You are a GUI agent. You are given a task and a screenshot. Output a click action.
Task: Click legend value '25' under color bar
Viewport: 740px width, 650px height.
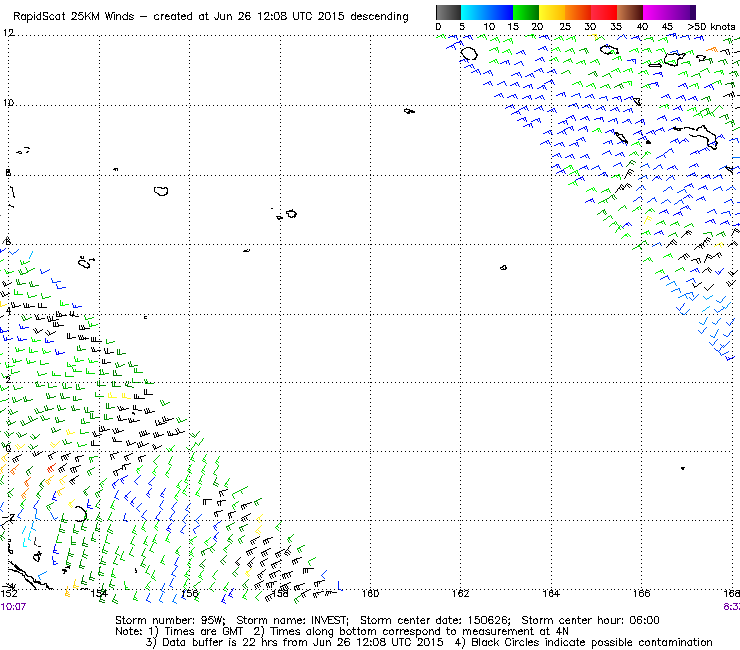pyautogui.click(x=565, y=27)
